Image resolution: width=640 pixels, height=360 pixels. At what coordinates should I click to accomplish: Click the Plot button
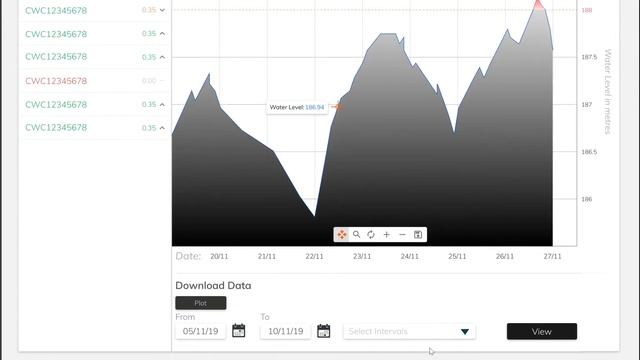point(201,303)
